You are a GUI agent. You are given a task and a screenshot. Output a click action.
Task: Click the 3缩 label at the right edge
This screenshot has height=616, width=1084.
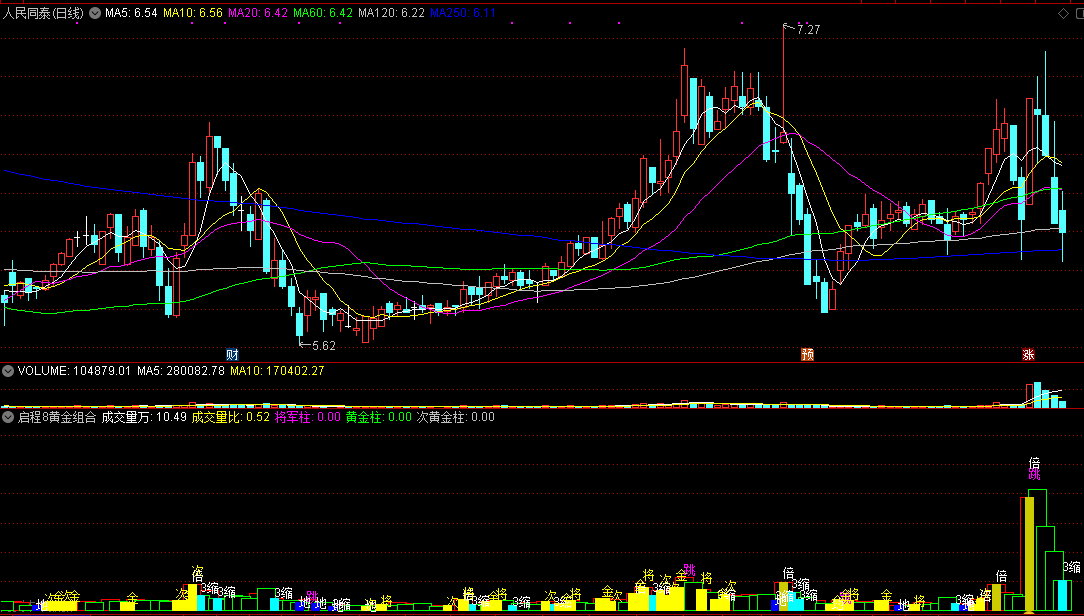[1072, 568]
